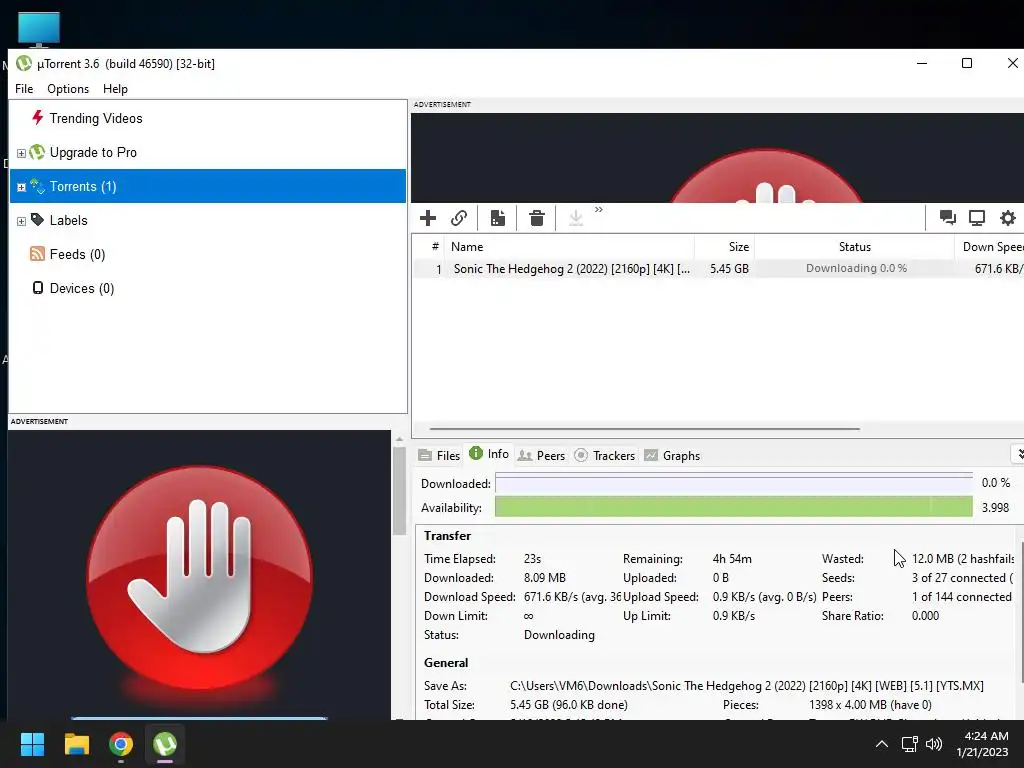This screenshot has height=768, width=1024.
Task: Click the uTorrent taskbar icon
Action: click(165, 744)
